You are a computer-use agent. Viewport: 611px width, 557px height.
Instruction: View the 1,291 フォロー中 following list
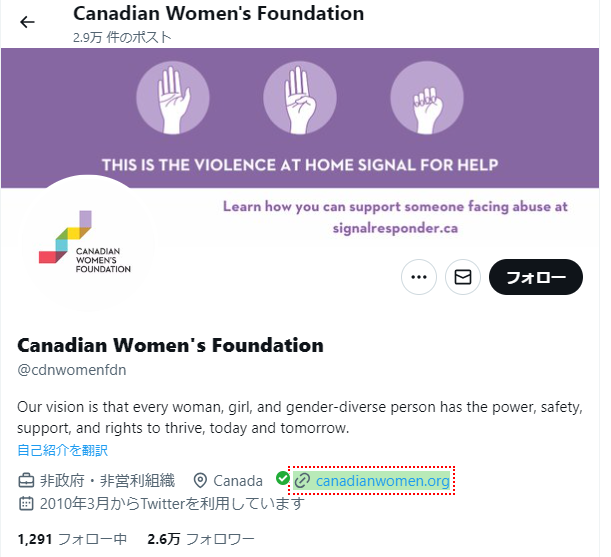tap(72, 539)
